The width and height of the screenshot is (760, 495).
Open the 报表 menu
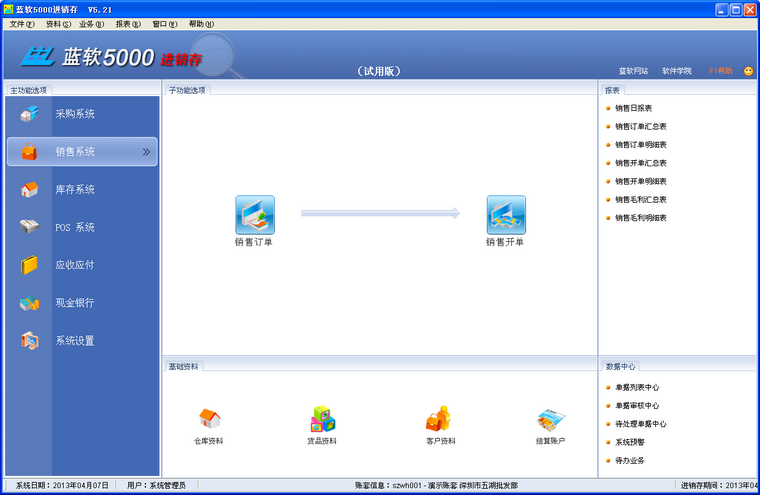coord(128,24)
